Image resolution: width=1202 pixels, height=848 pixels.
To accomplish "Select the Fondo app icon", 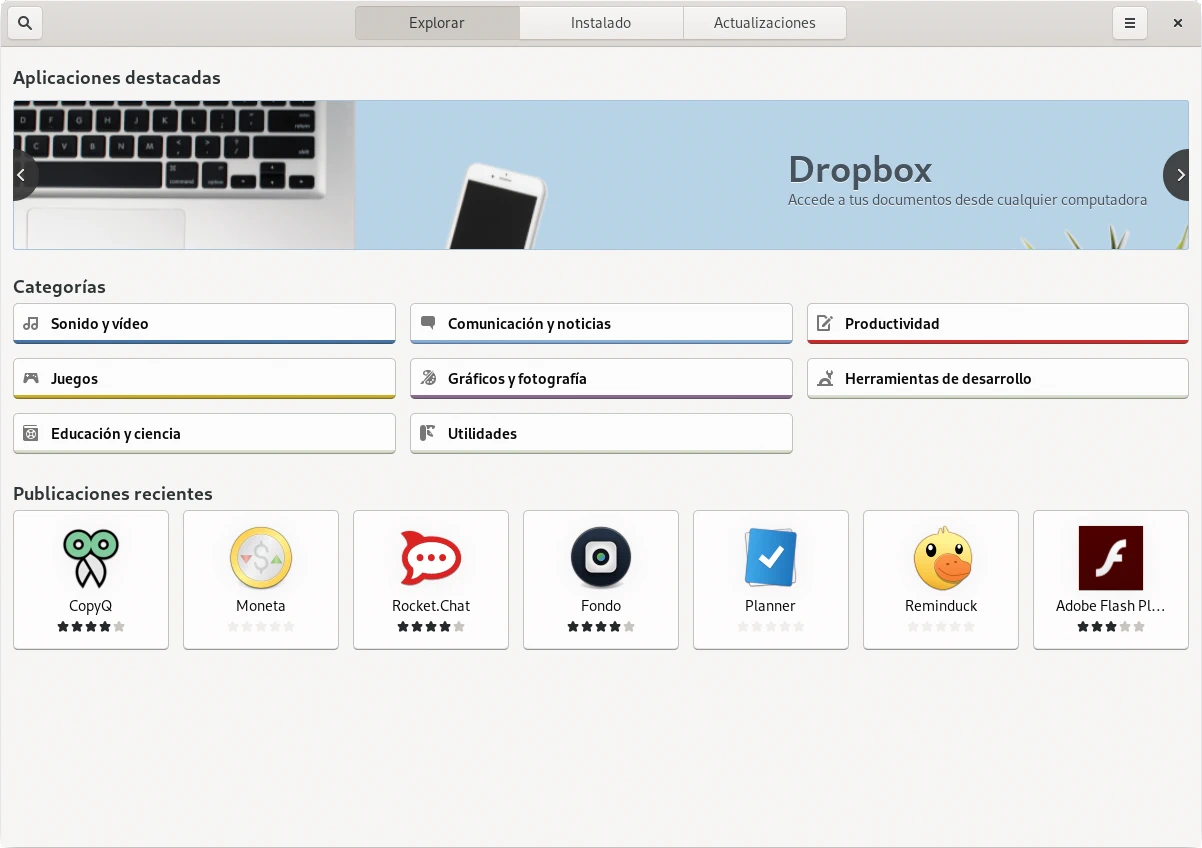I will point(601,558).
